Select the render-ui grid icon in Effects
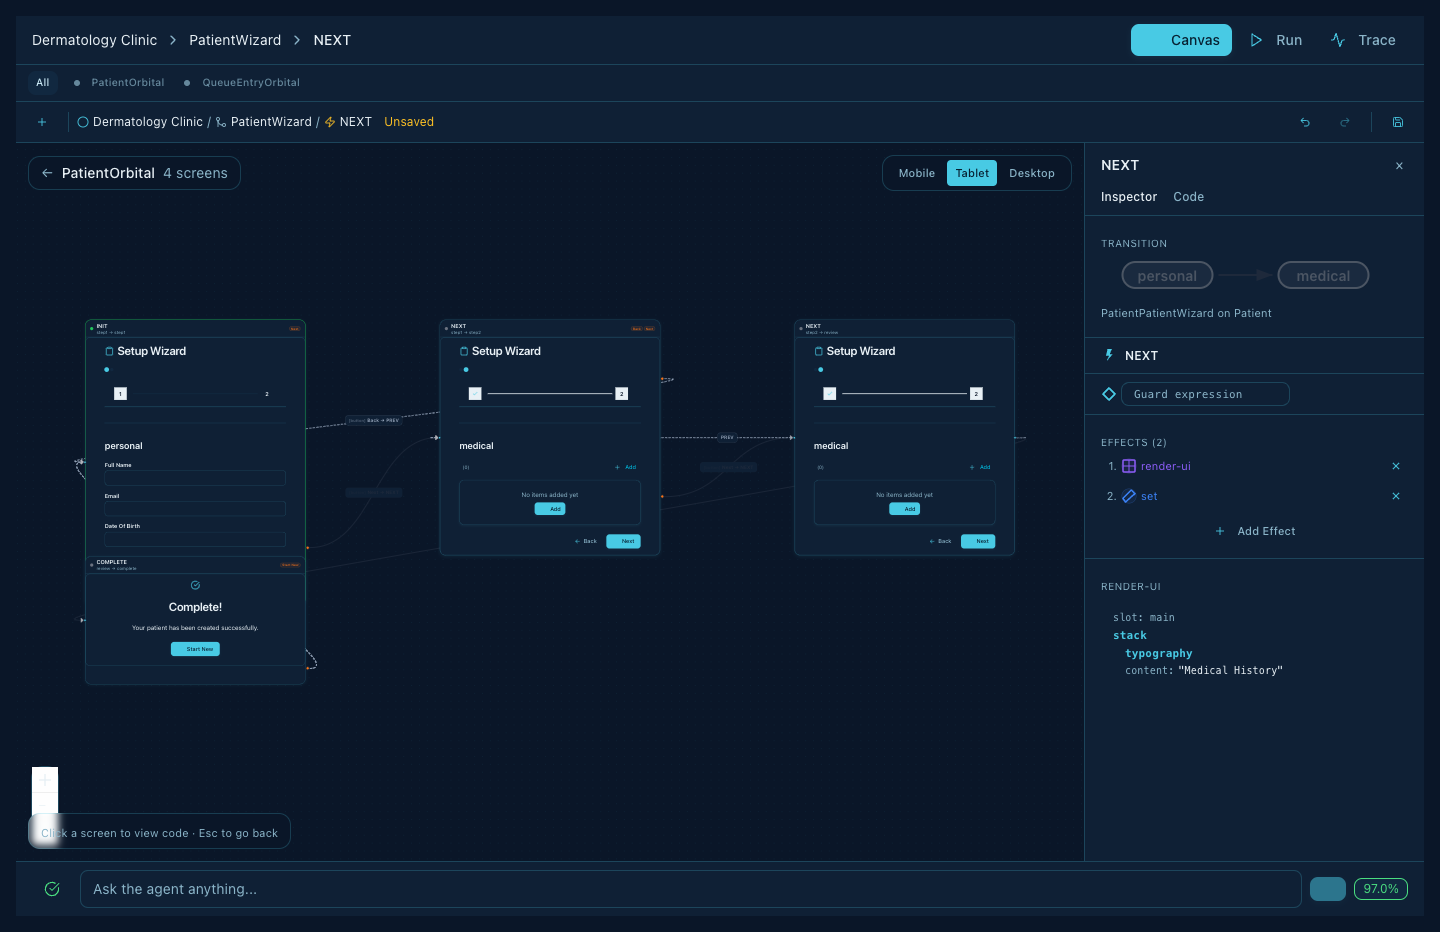Viewport: 1440px width, 932px height. 1128,465
